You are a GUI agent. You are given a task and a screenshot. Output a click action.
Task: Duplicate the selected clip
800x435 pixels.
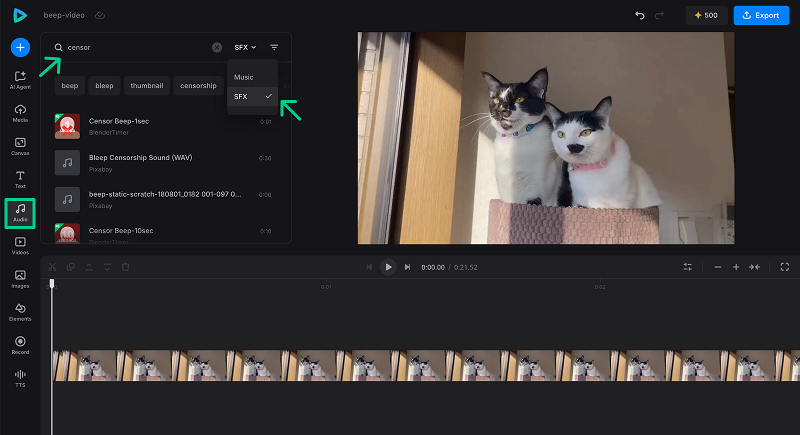tap(70, 267)
